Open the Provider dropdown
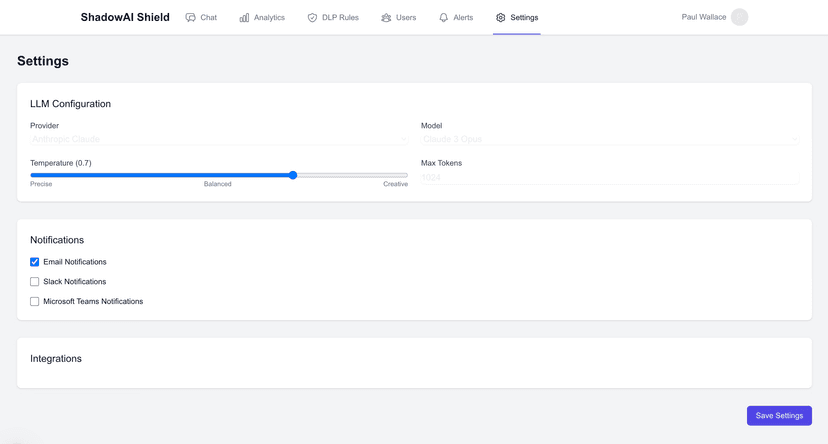This screenshot has width=828, height=444. point(219,139)
